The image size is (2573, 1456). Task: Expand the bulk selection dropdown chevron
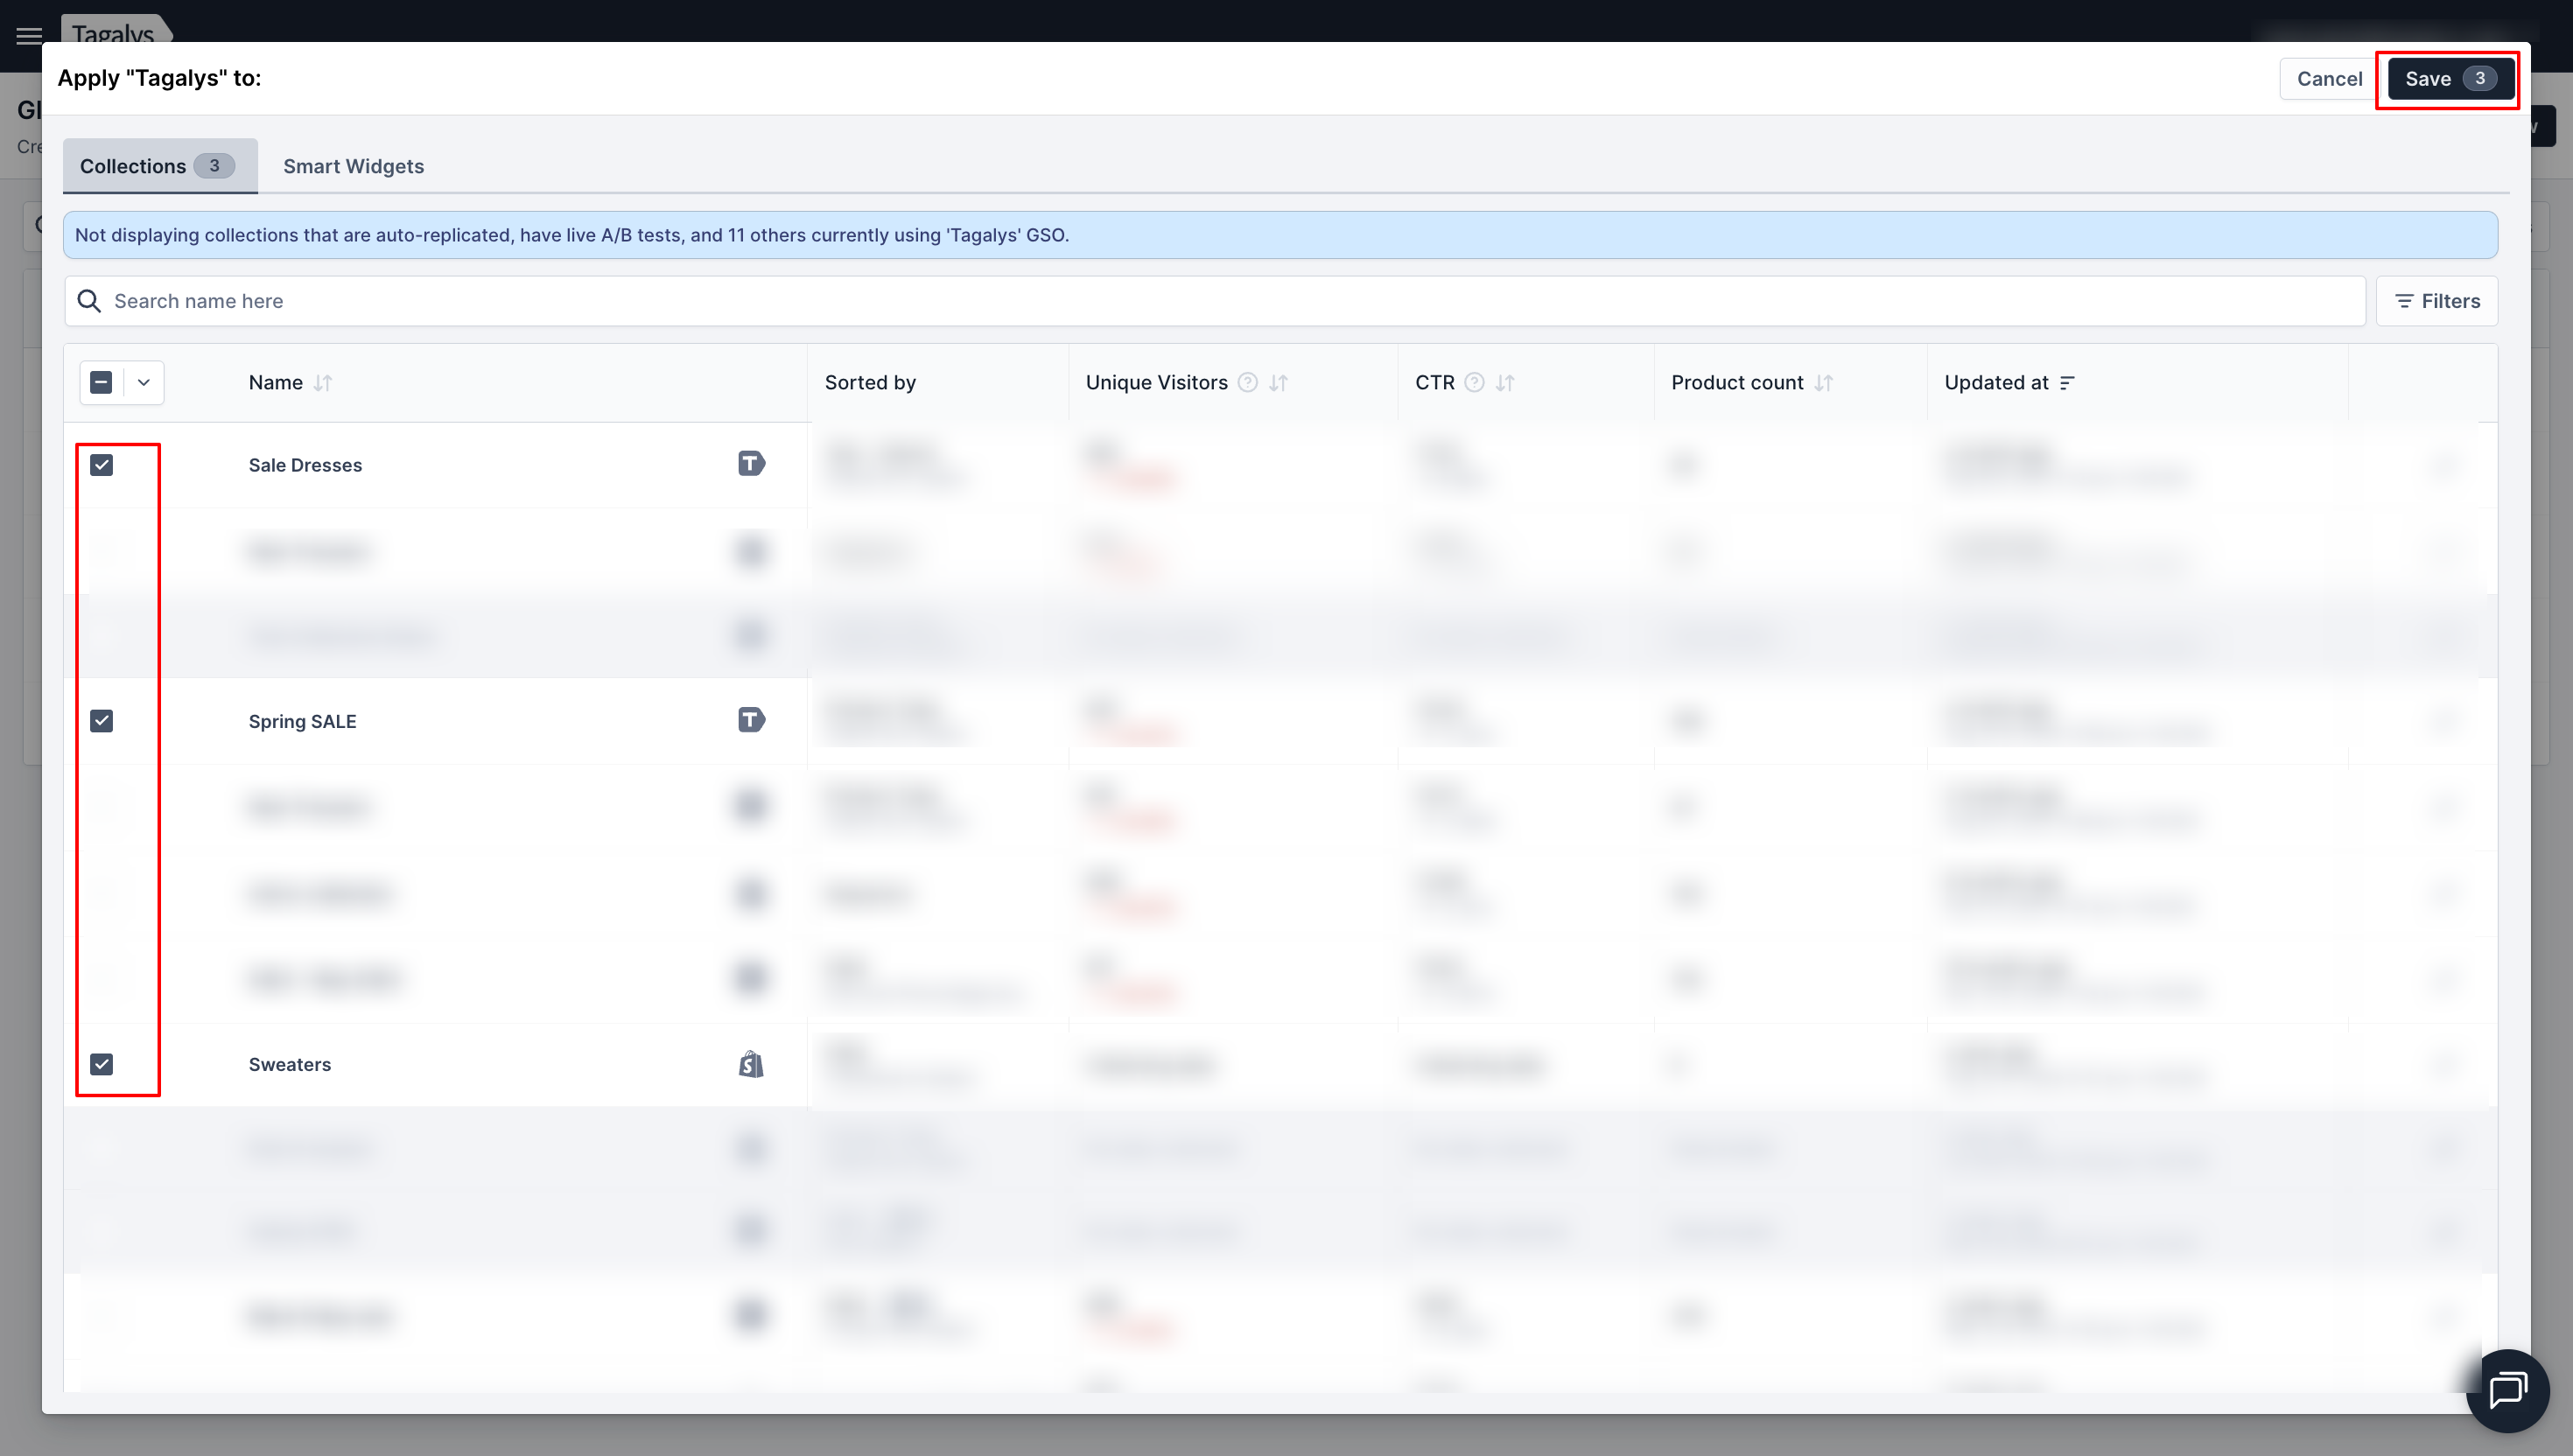(x=144, y=383)
